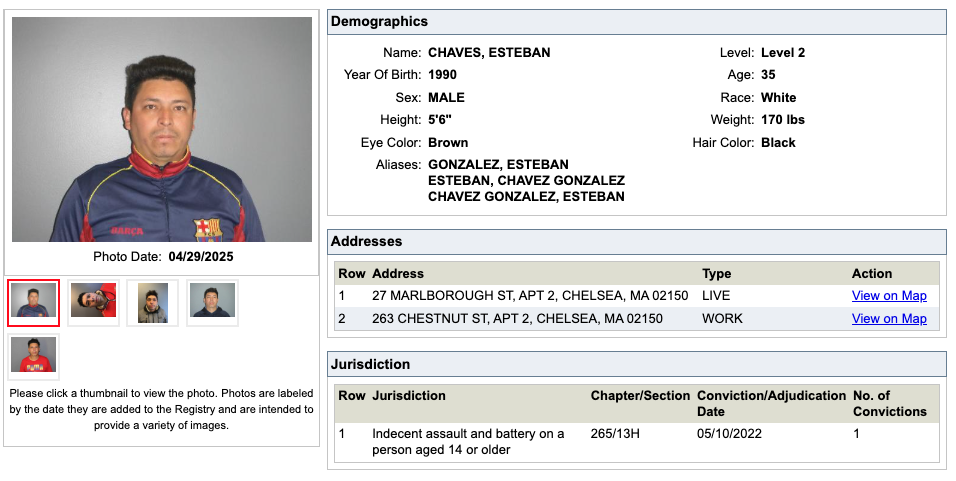Click the Type column header
Screen dimensions: 956x481
pyautogui.click(x=716, y=273)
